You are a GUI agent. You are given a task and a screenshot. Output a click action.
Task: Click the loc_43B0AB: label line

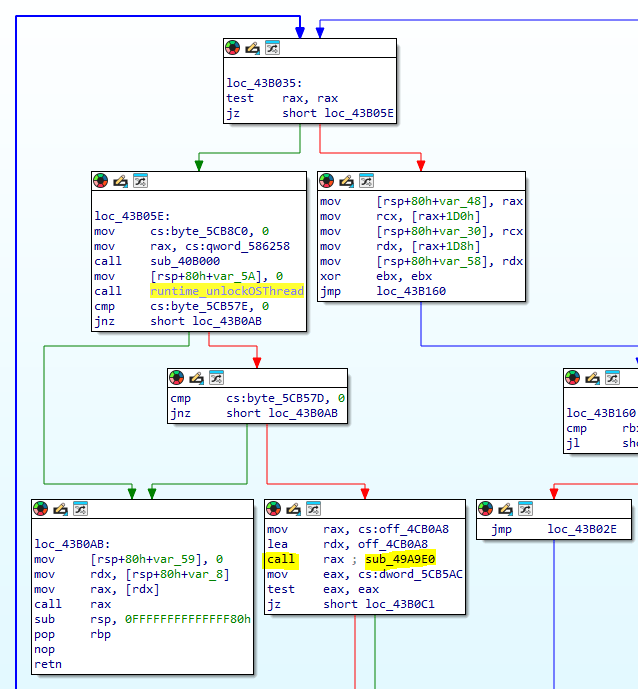point(72,544)
